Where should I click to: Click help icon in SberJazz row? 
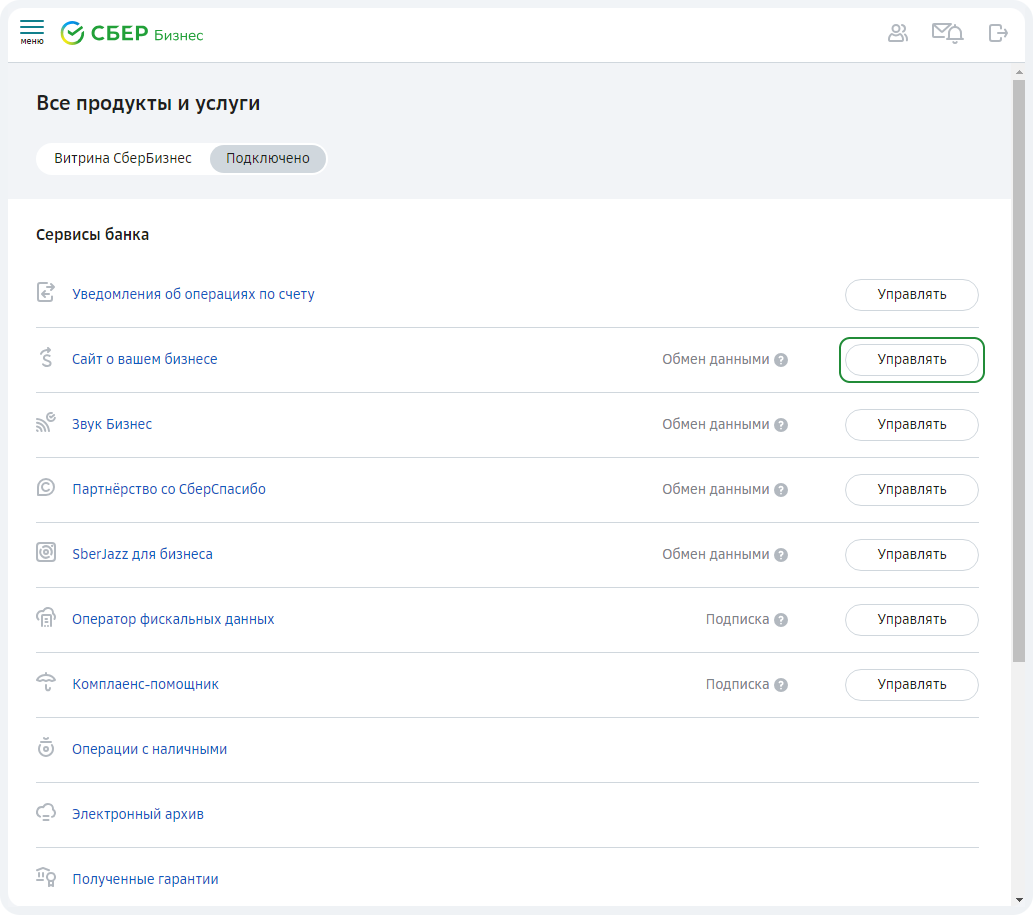(781, 555)
